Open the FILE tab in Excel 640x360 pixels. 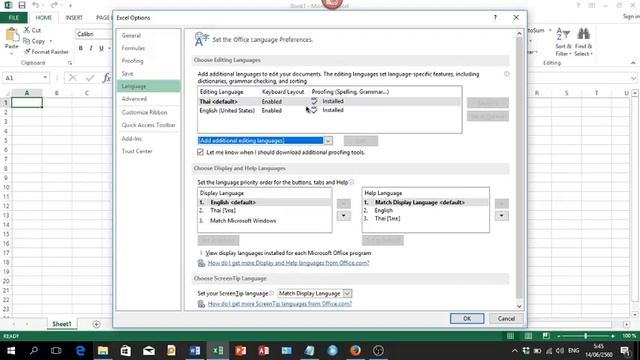(14, 18)
